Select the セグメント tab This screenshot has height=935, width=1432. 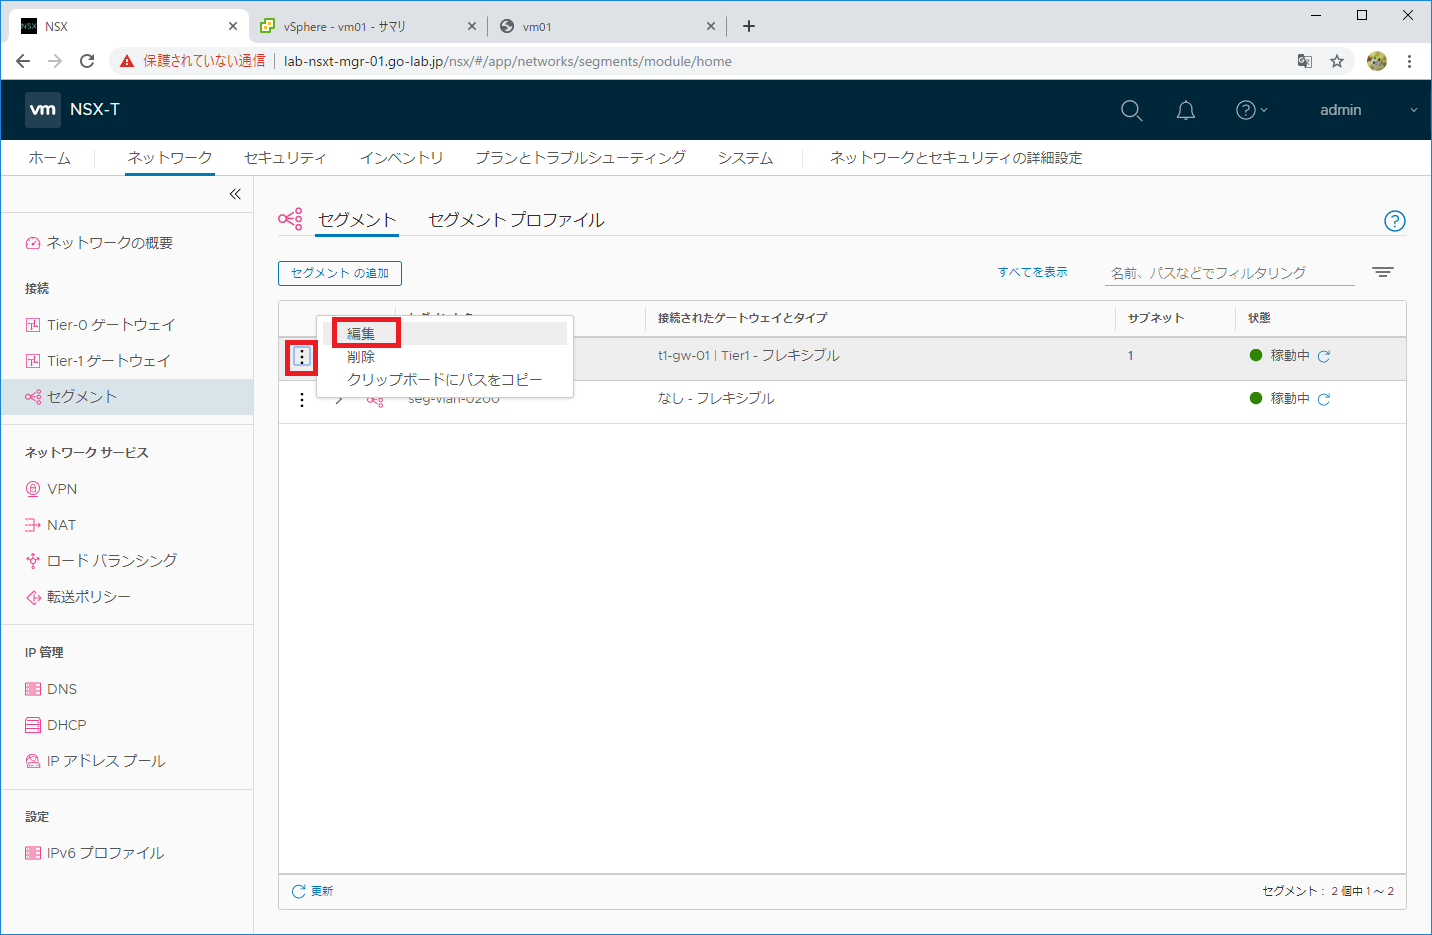click(x=357, y=220)
